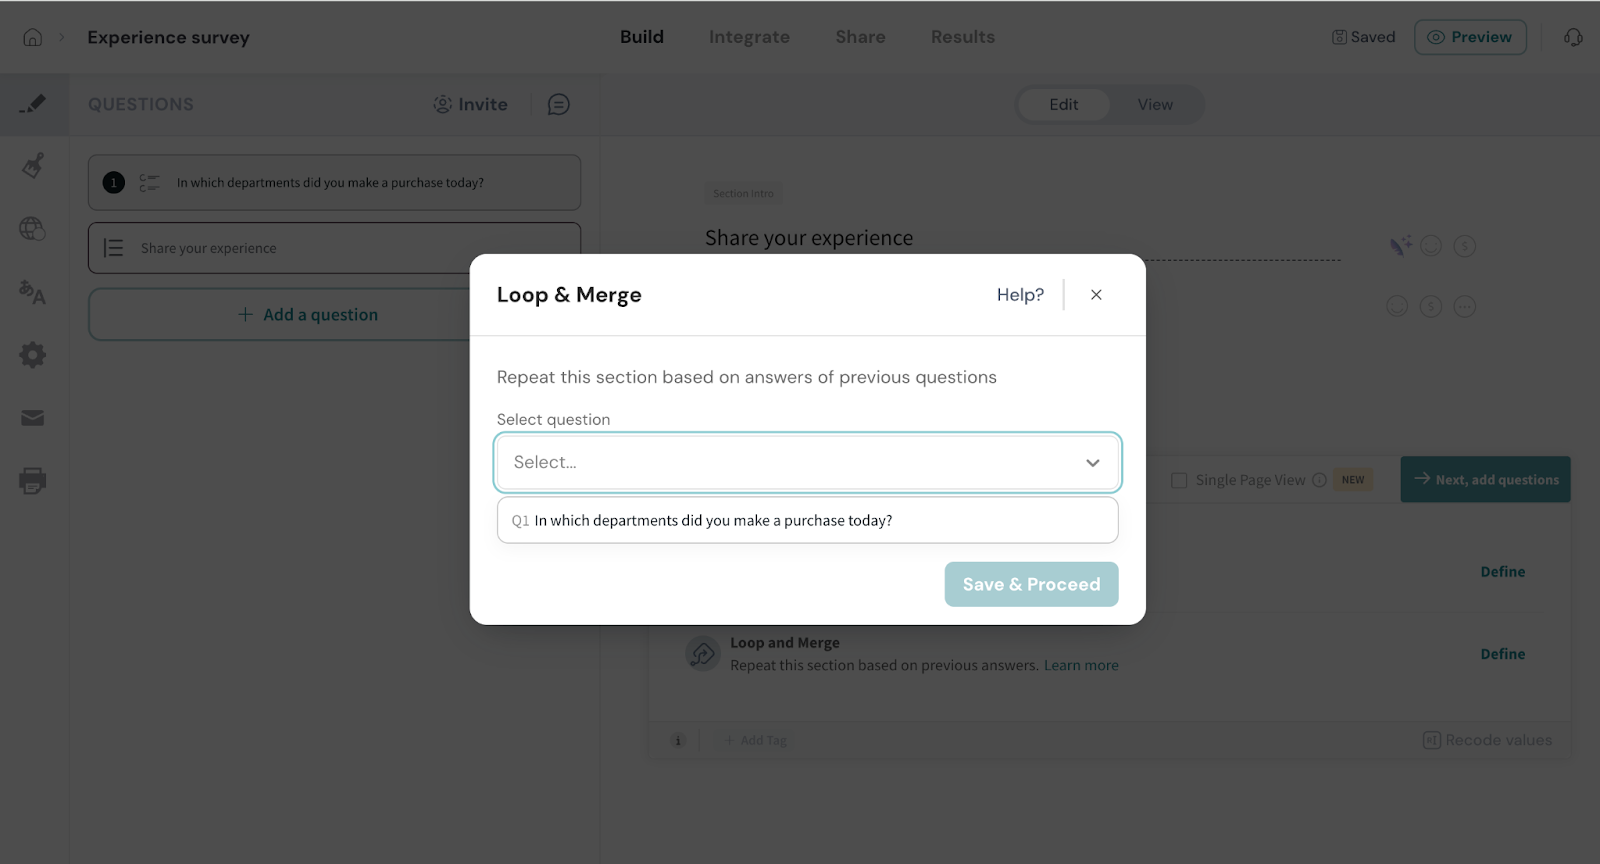This screenshot has height=864, width=1600.
Task: Switch to View mode toggle
Action: click(1154, 104)
